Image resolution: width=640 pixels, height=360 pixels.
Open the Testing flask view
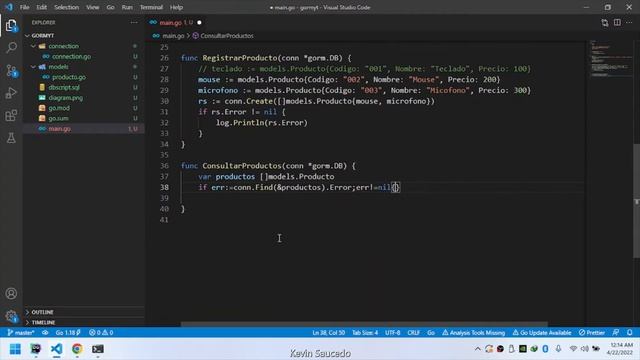click(11, 138)
